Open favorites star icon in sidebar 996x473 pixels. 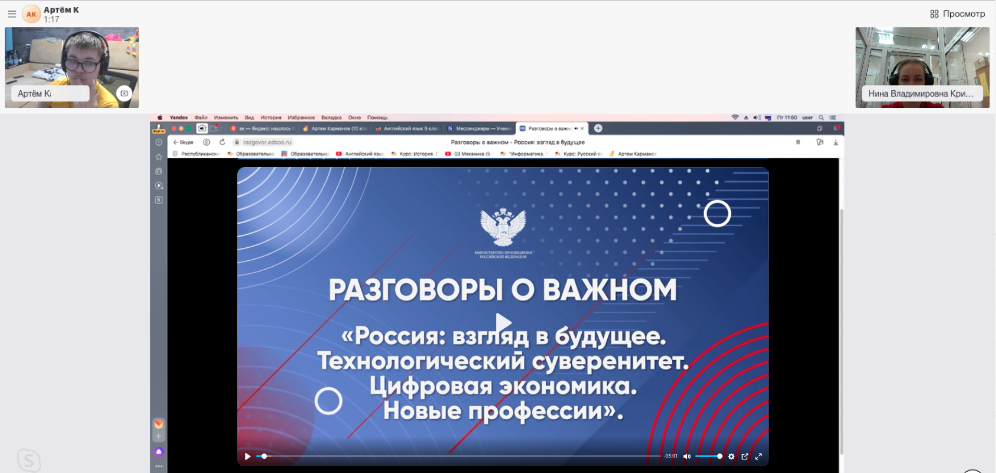pyautogui.click(x=159, y=157)
